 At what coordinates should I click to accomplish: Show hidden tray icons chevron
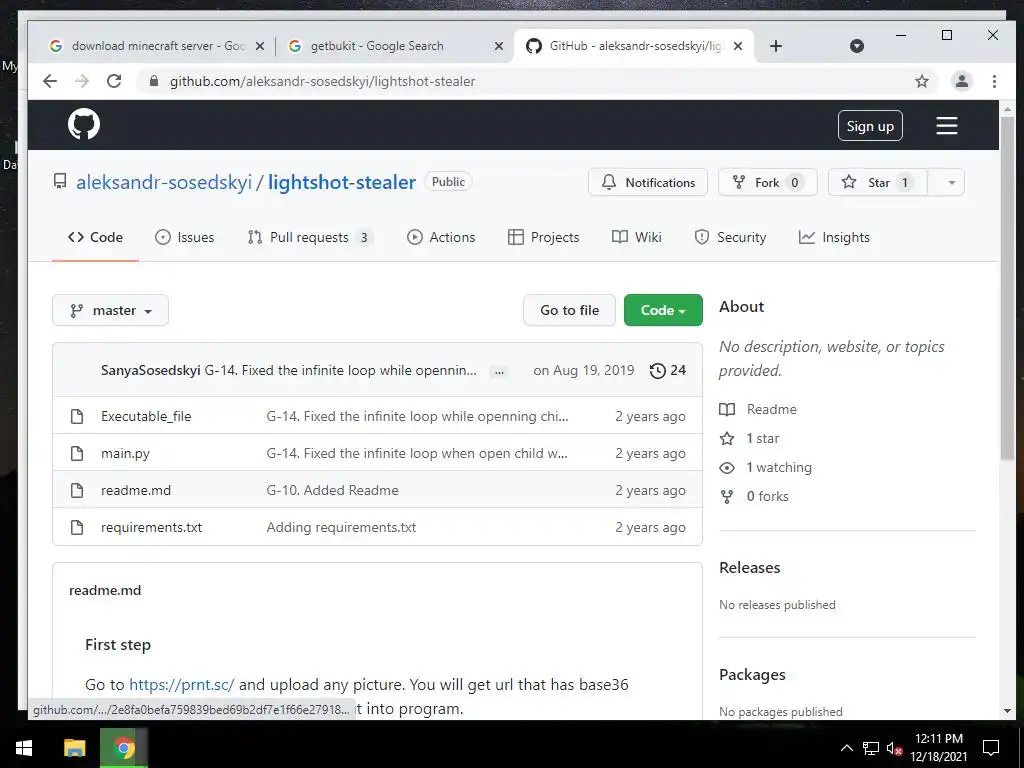coord(846,748)
